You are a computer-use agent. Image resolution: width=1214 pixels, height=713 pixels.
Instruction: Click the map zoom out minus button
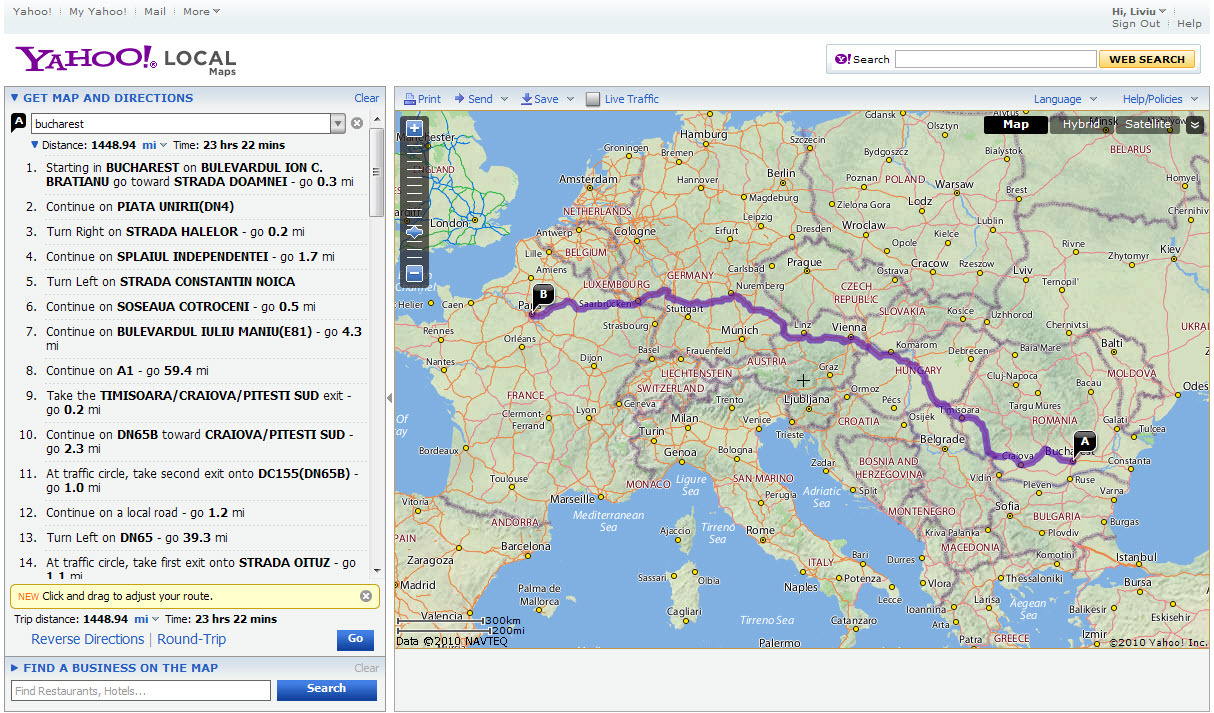(414, 273)
